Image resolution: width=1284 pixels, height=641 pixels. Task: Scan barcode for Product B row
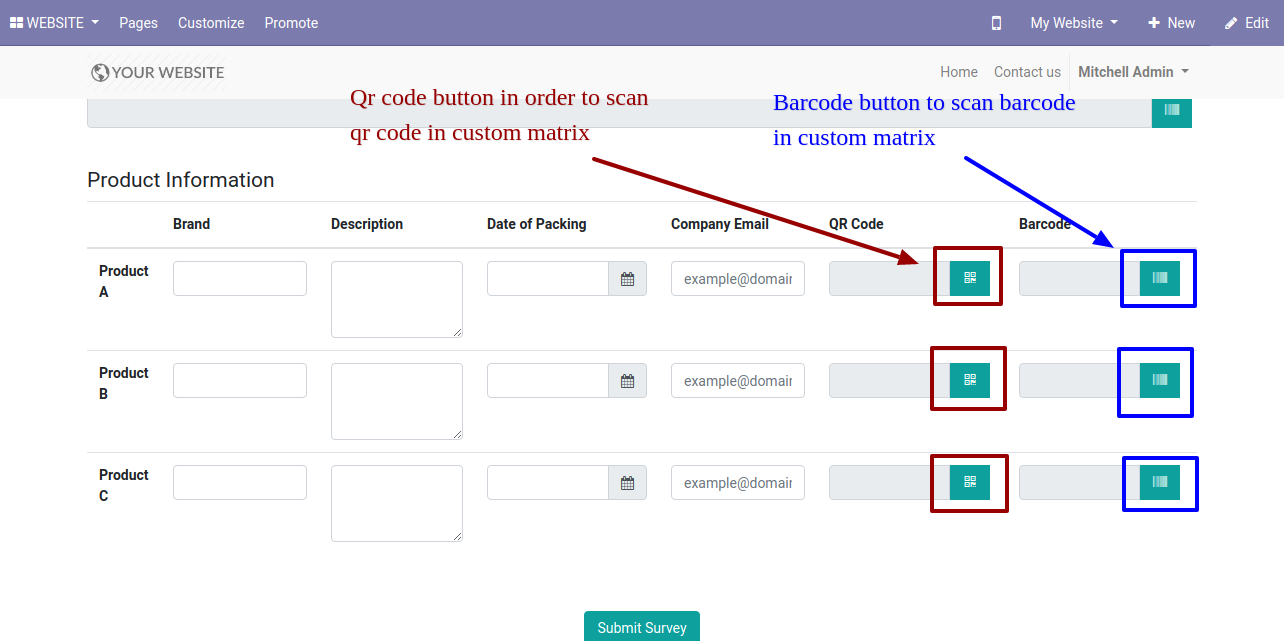(x=1159, y=380)
